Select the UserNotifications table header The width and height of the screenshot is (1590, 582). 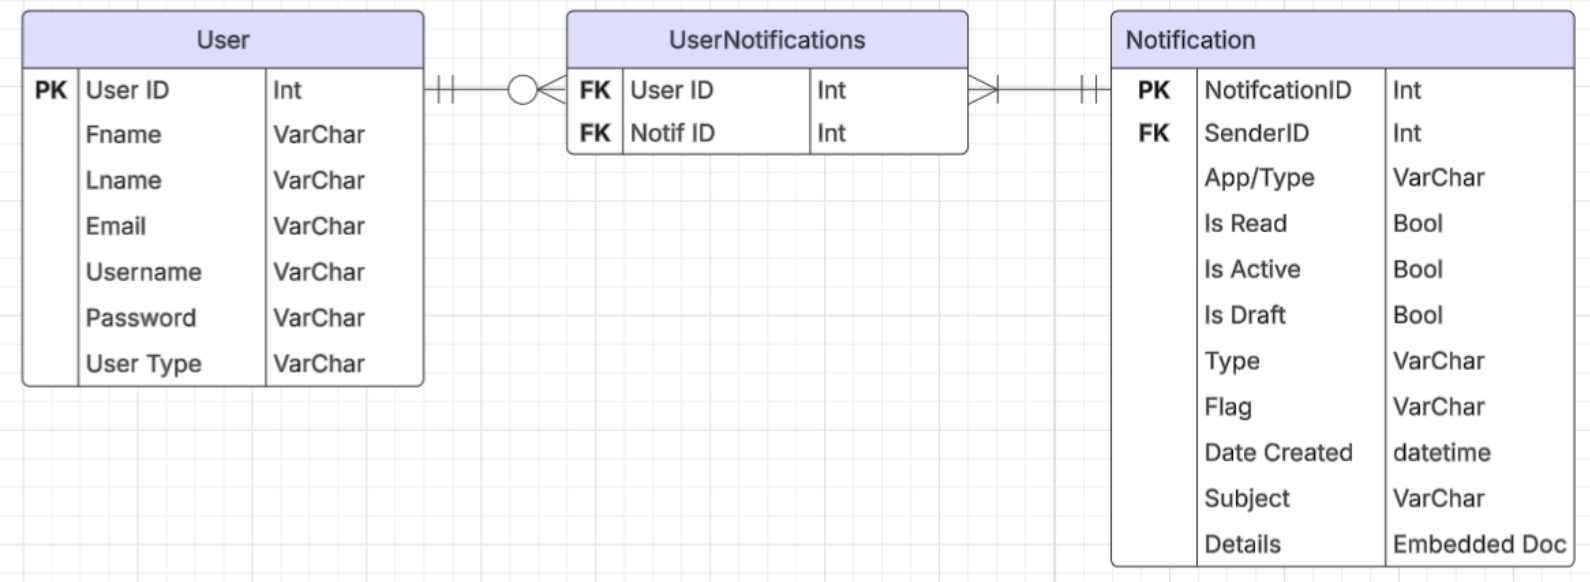[x=767, y=40]
